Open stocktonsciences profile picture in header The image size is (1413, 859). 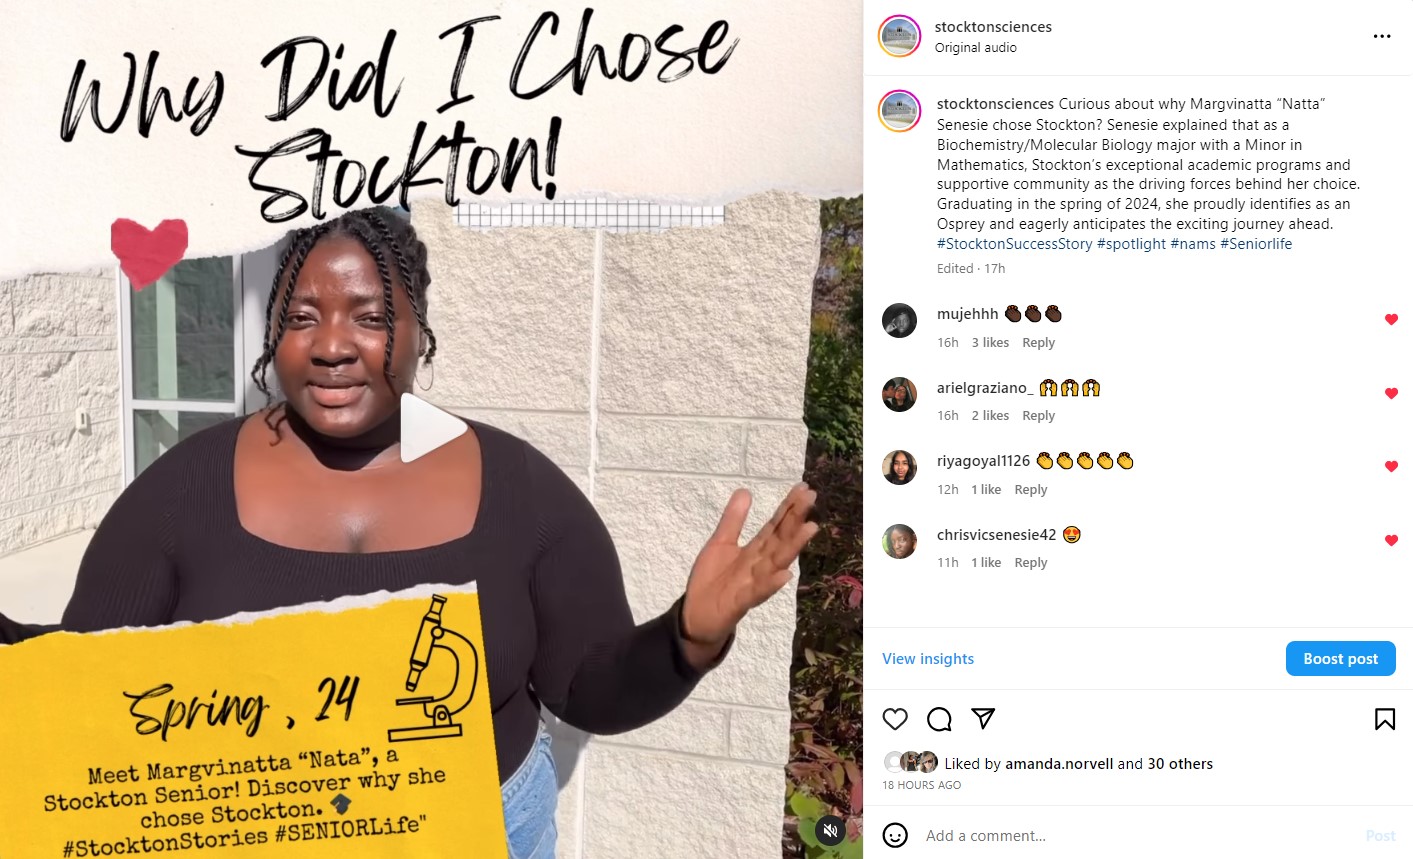899,37
